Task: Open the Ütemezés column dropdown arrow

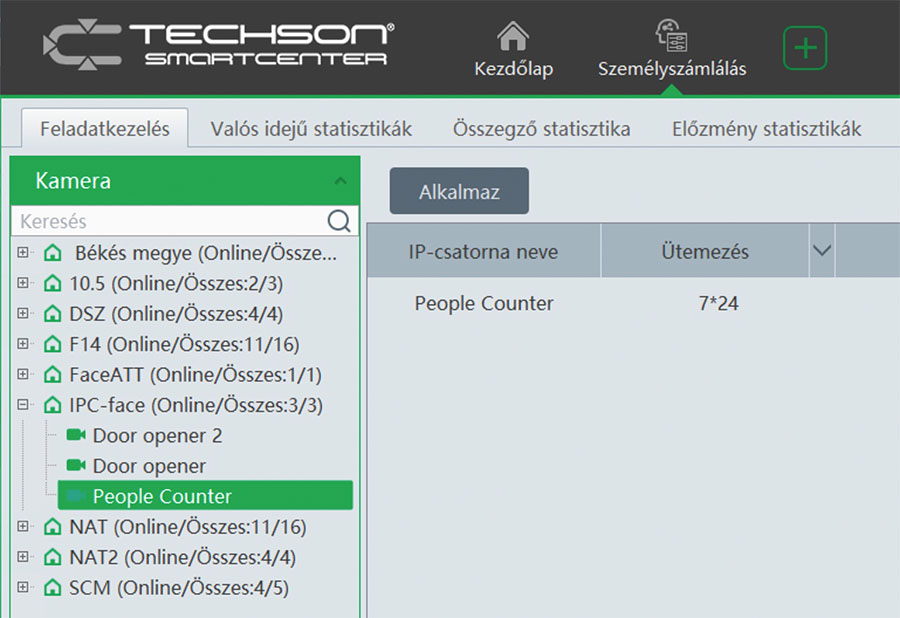Action: pos(822,251)
